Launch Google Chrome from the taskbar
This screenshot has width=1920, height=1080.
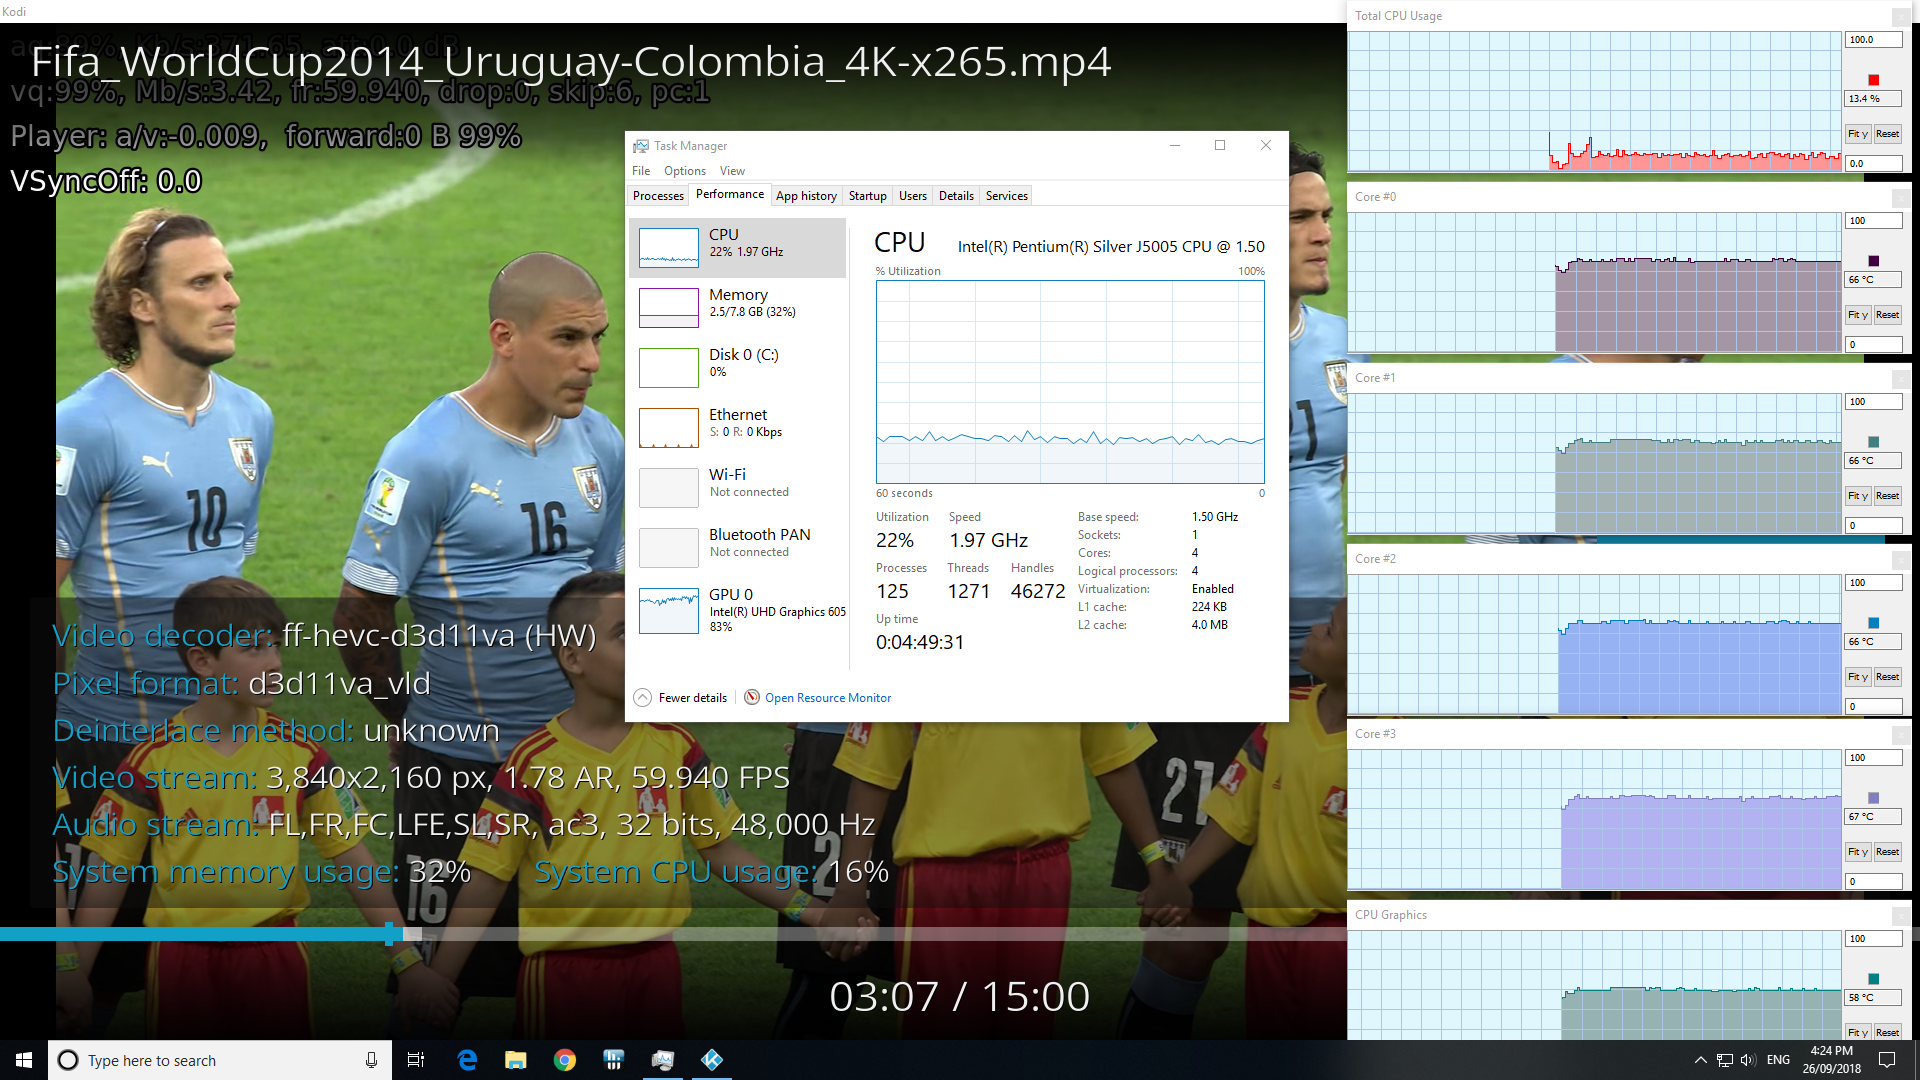point(565,1060)
